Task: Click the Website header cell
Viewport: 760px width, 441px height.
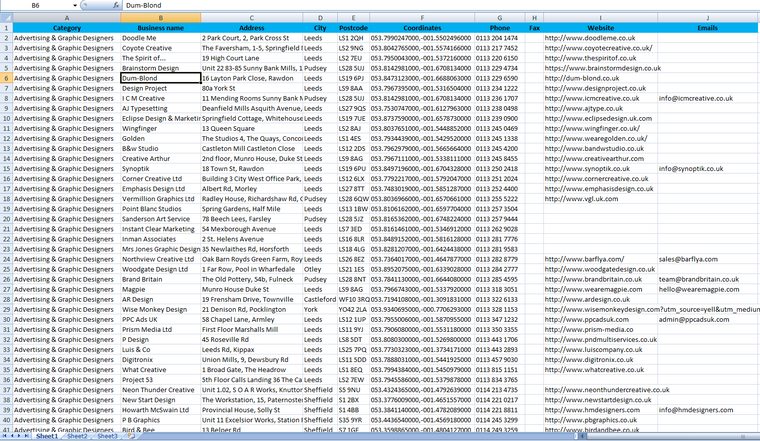Action: click(x=601, y=28)
